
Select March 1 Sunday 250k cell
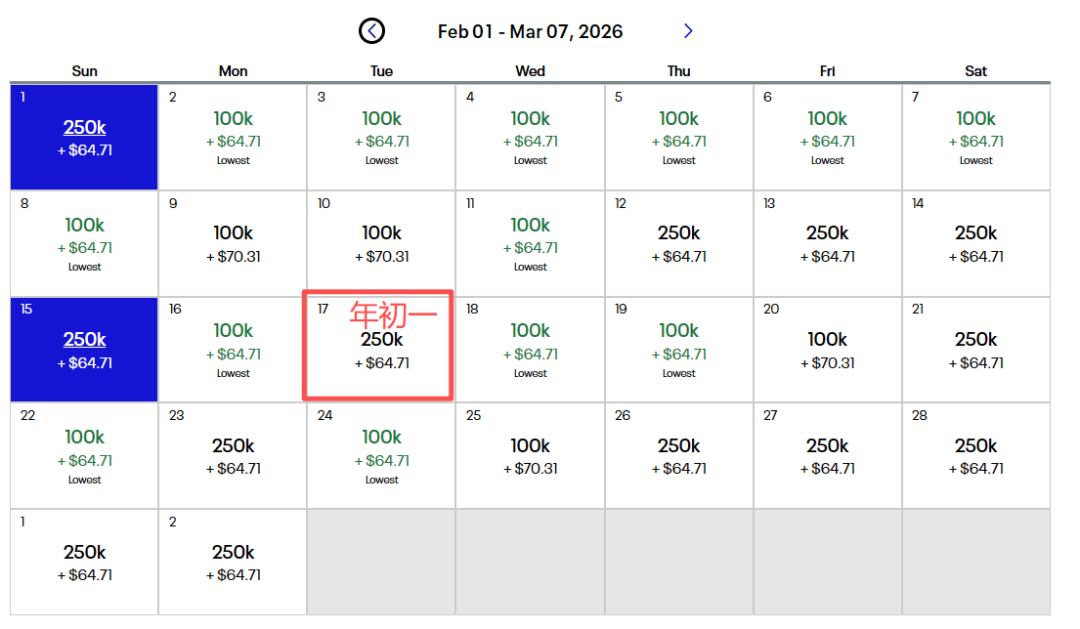(84, 562)
